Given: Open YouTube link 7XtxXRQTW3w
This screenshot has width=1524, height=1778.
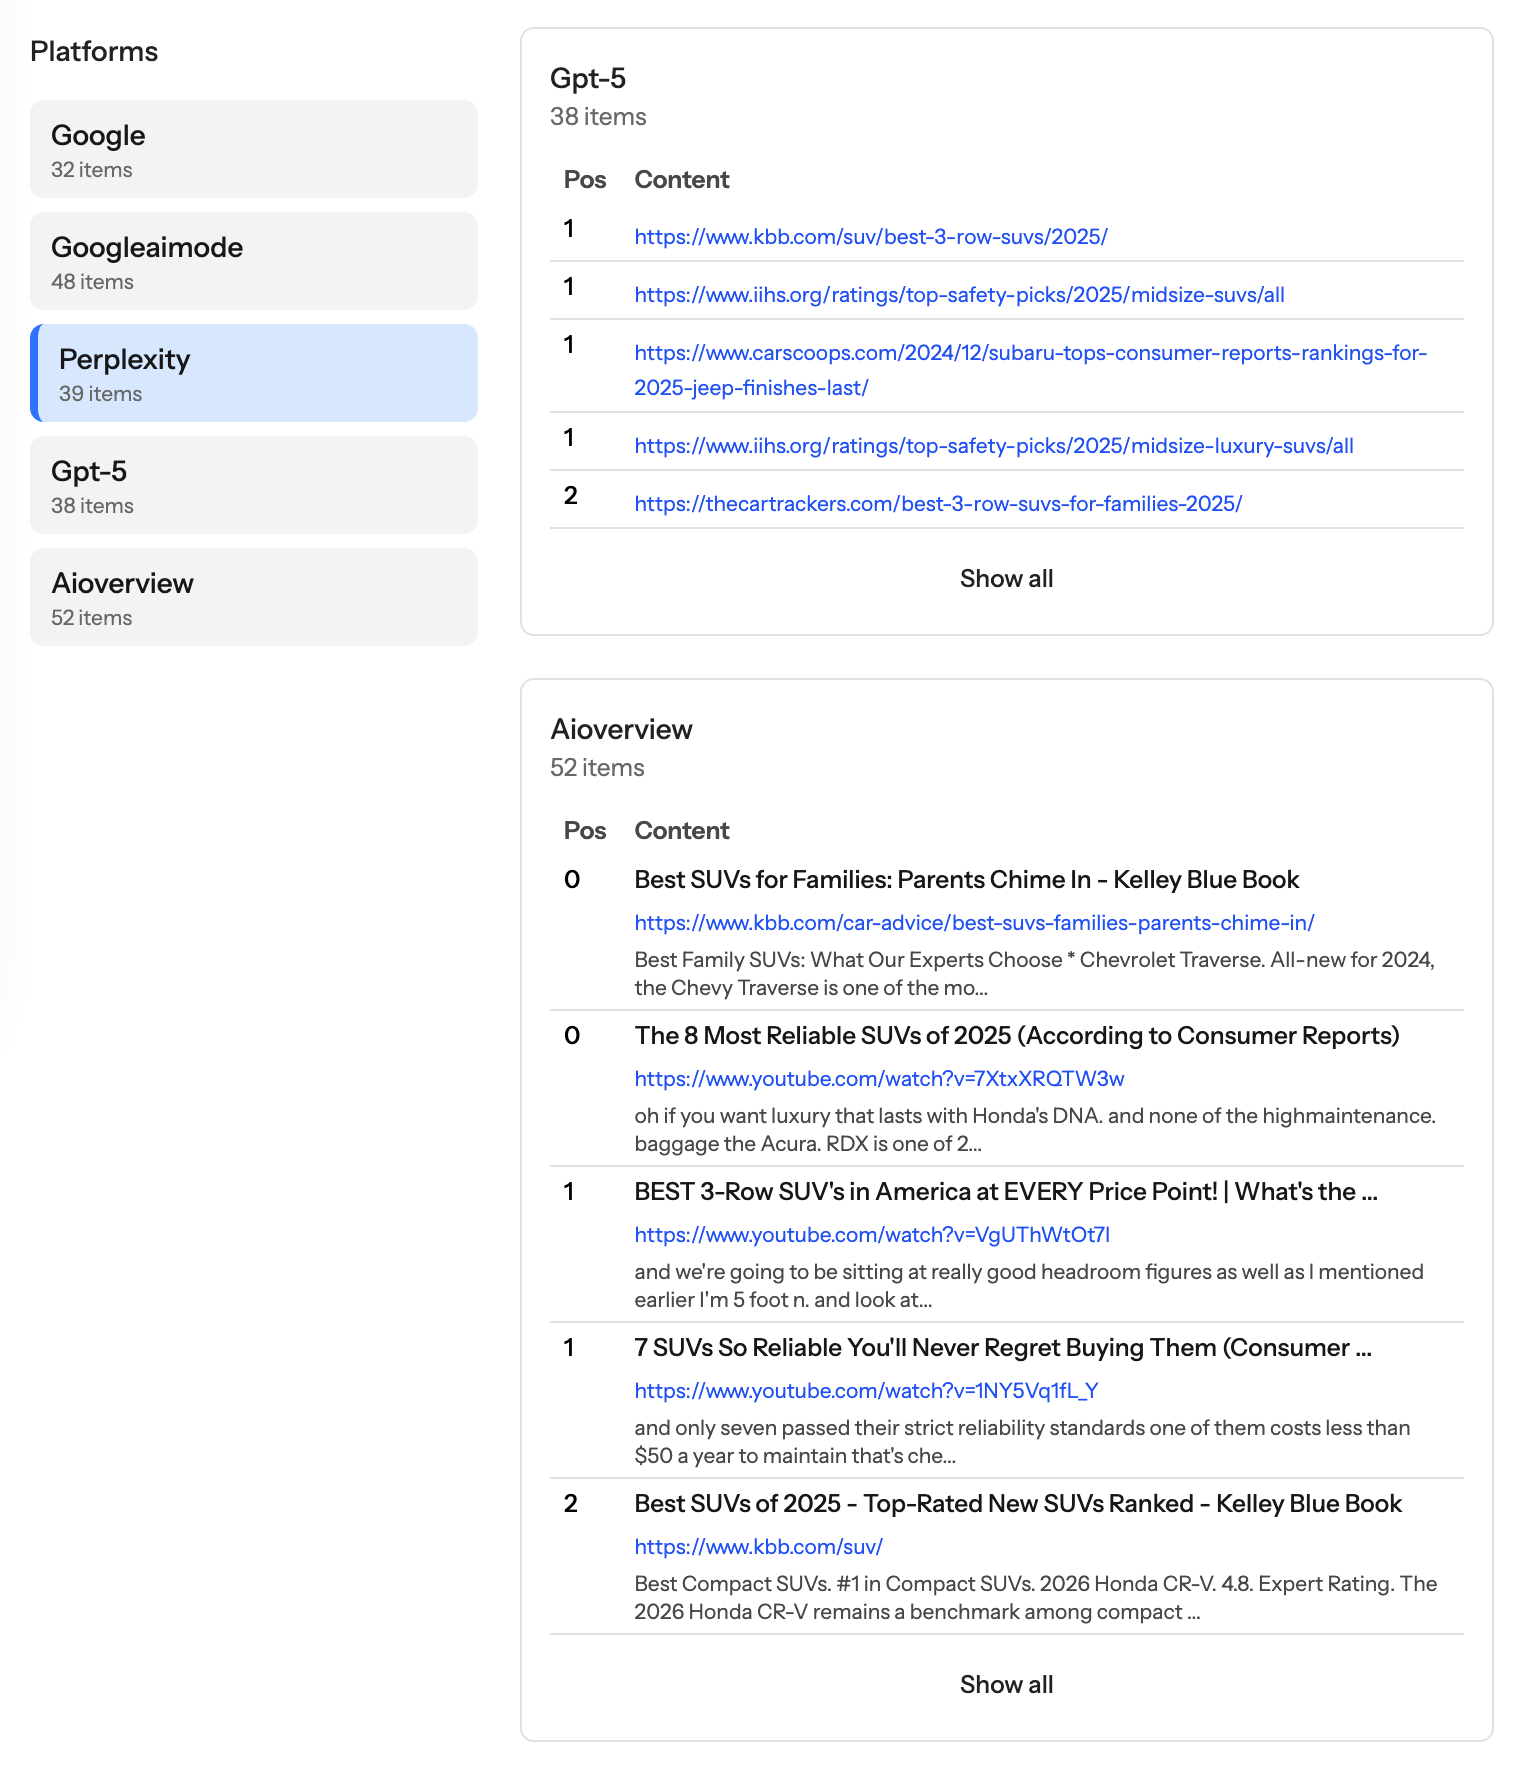Looking at the screenshot, I should click(x=879, y=1079).
